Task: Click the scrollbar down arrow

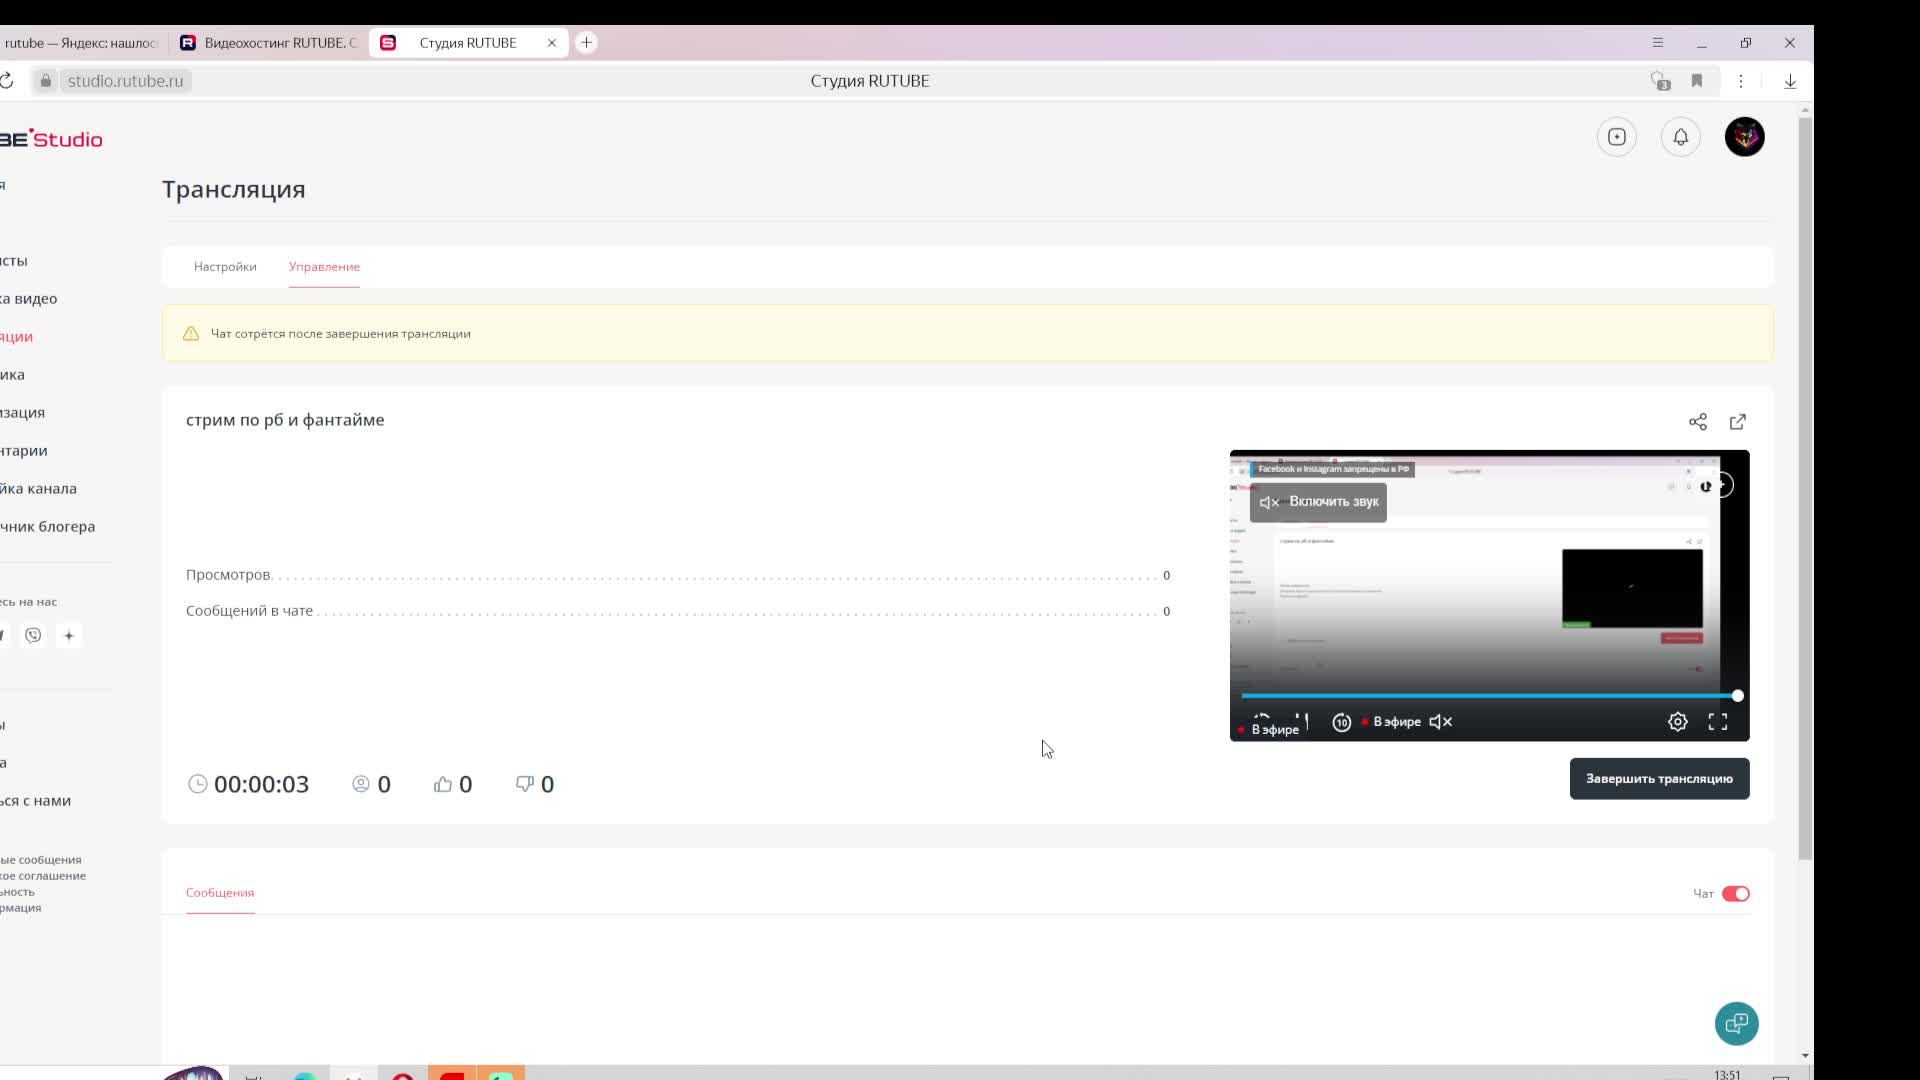Action: click(1805, 1056)
